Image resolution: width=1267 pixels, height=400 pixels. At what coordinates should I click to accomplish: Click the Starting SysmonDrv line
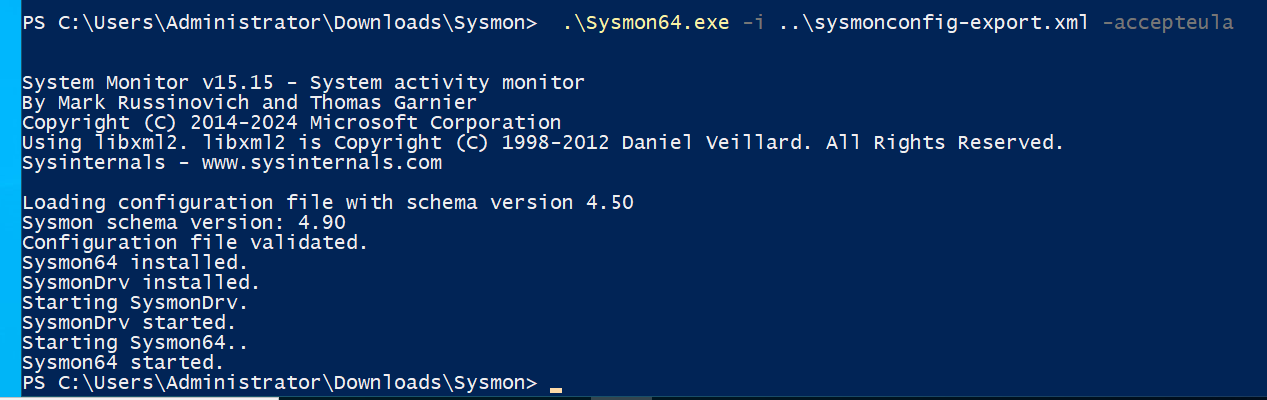coord(134,302)
